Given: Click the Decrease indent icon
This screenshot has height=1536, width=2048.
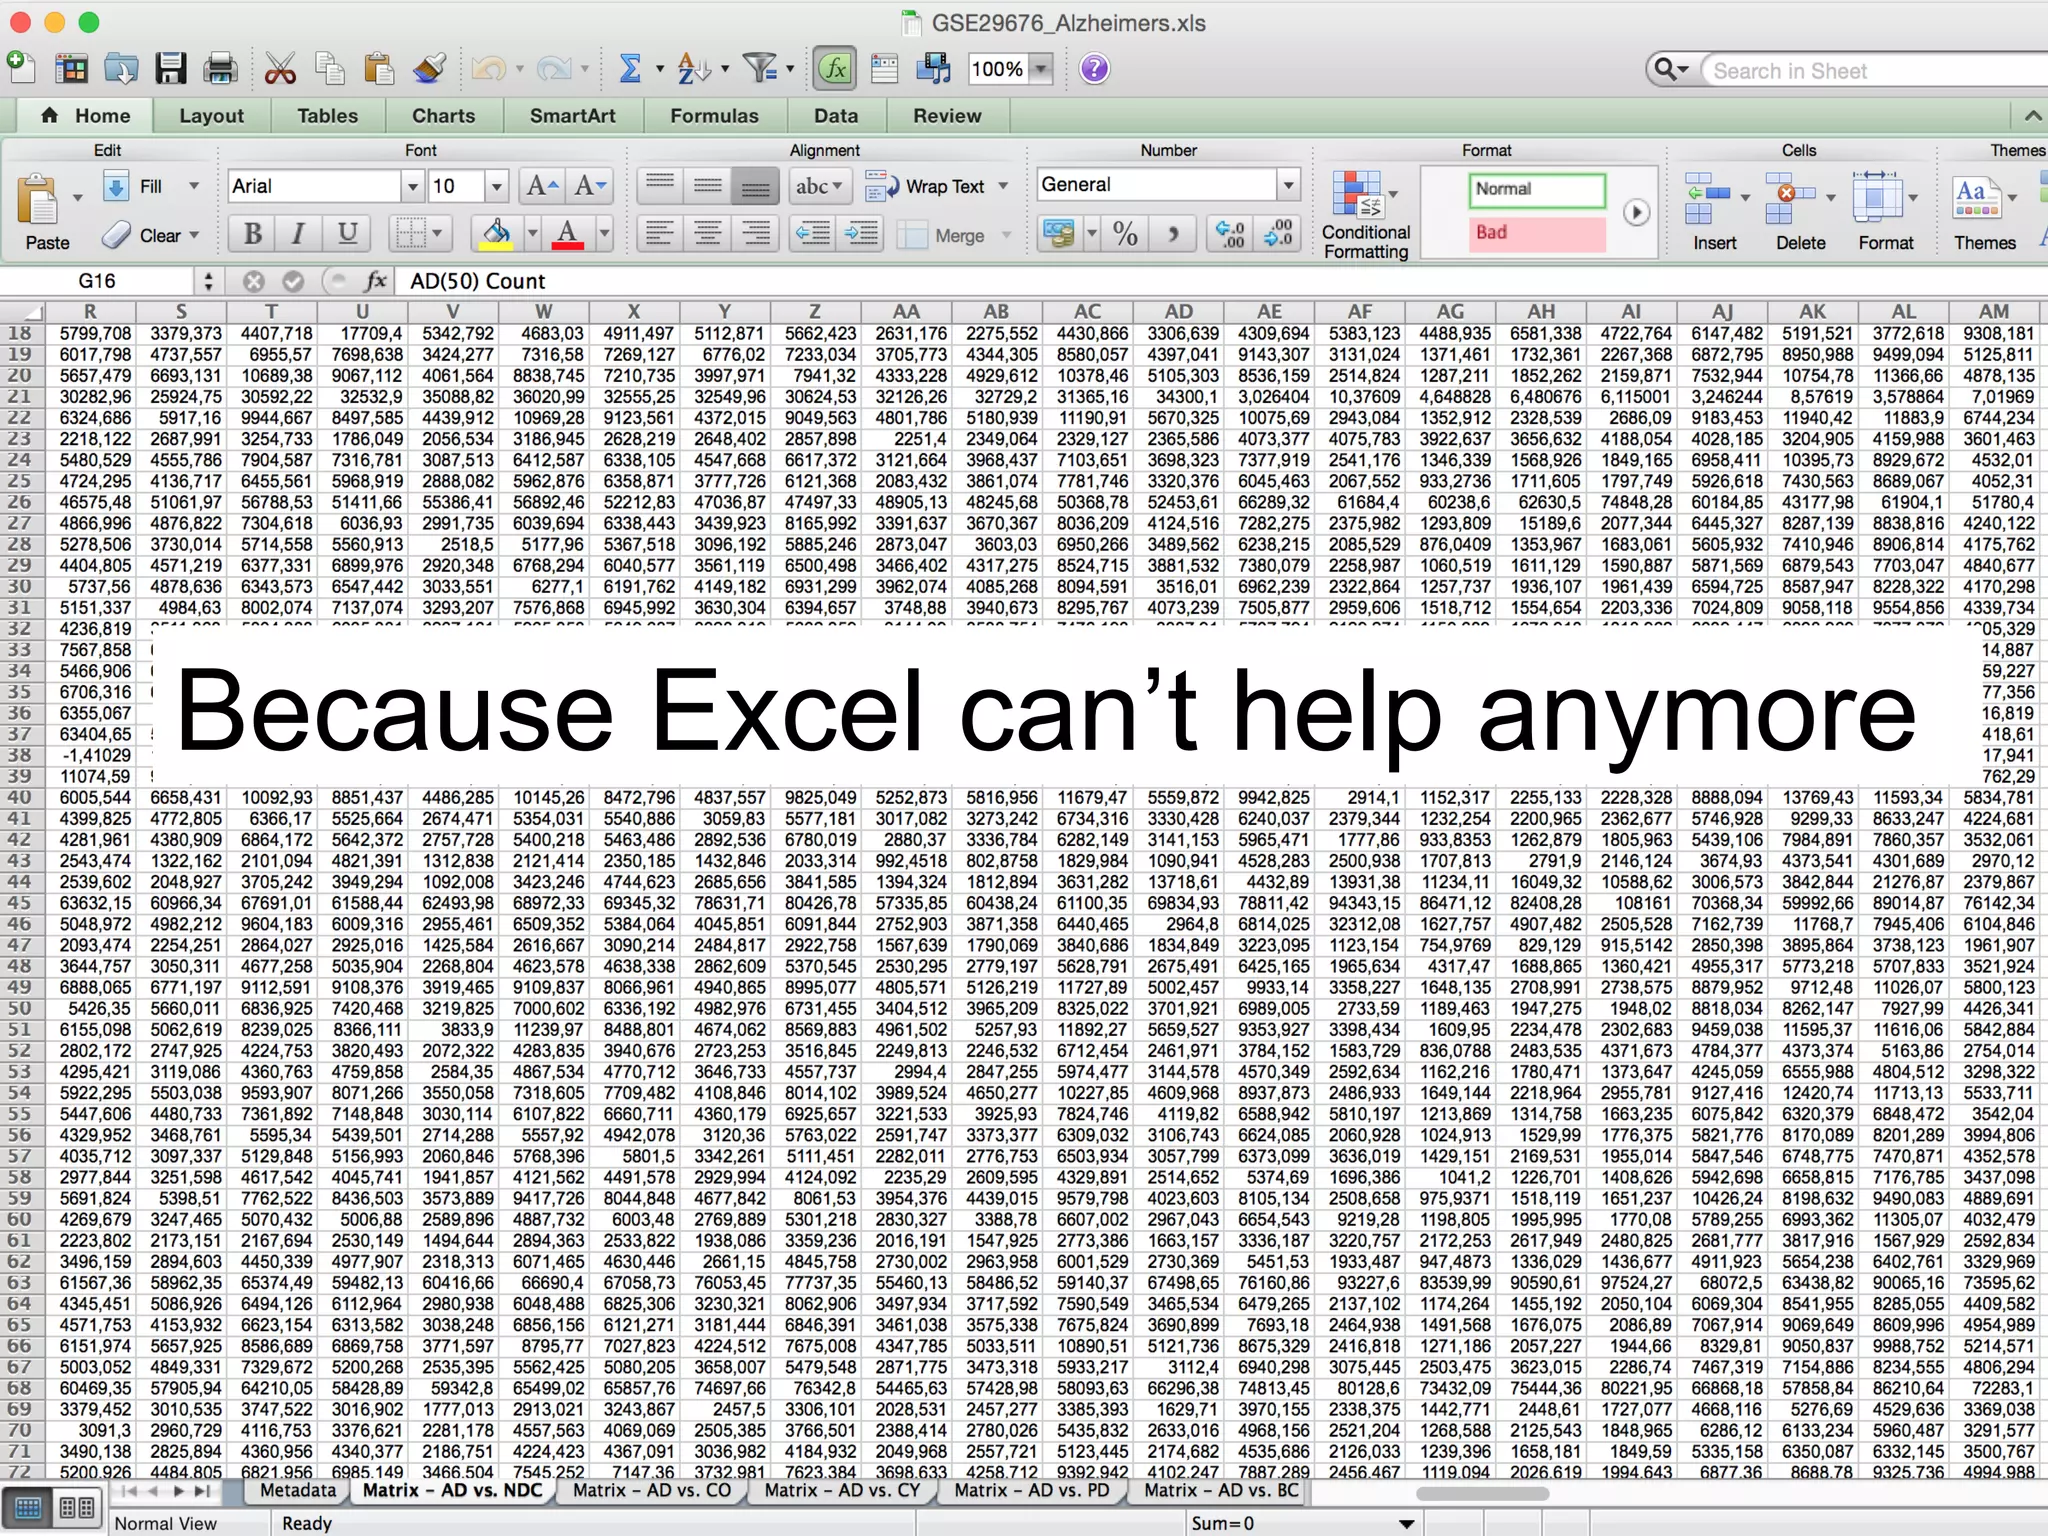Looking at the screenshot, I should coord(813,234).
